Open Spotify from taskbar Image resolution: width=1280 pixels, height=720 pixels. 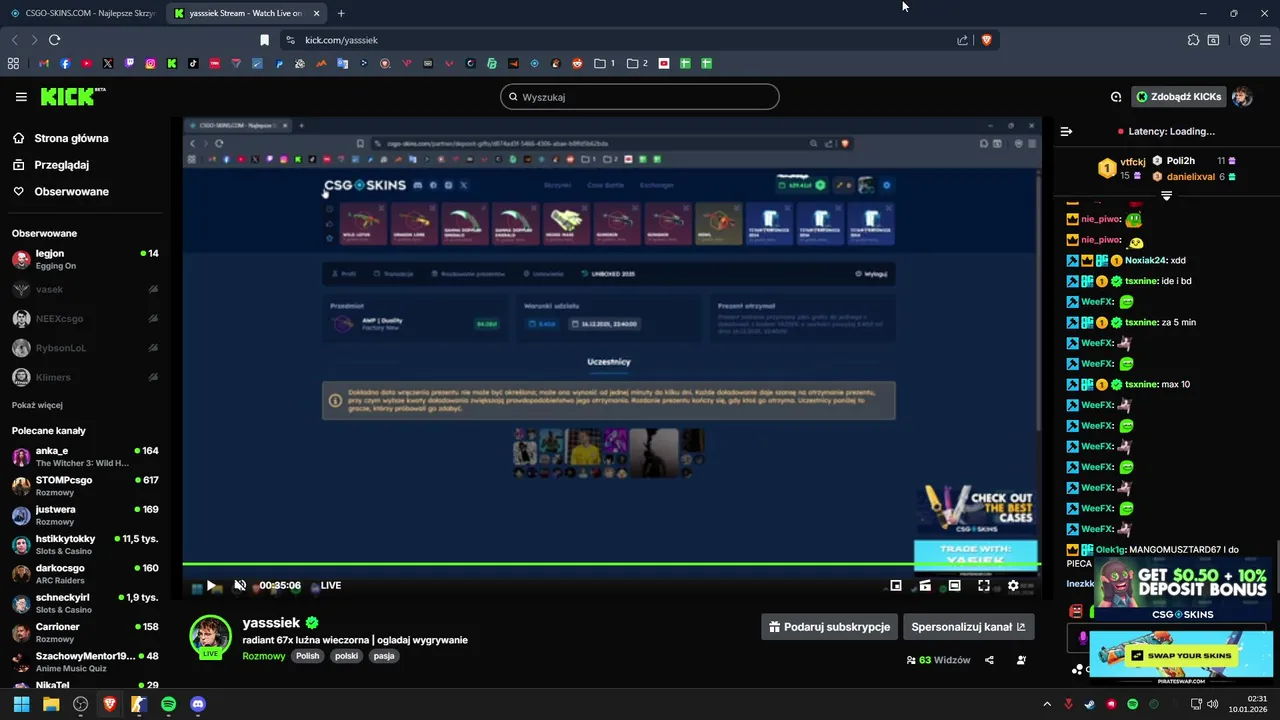[x=169, y=704]
